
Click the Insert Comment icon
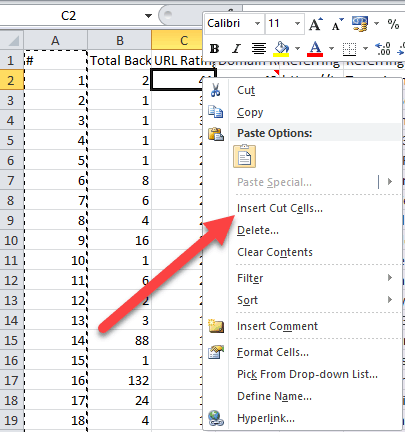[216, 326]
